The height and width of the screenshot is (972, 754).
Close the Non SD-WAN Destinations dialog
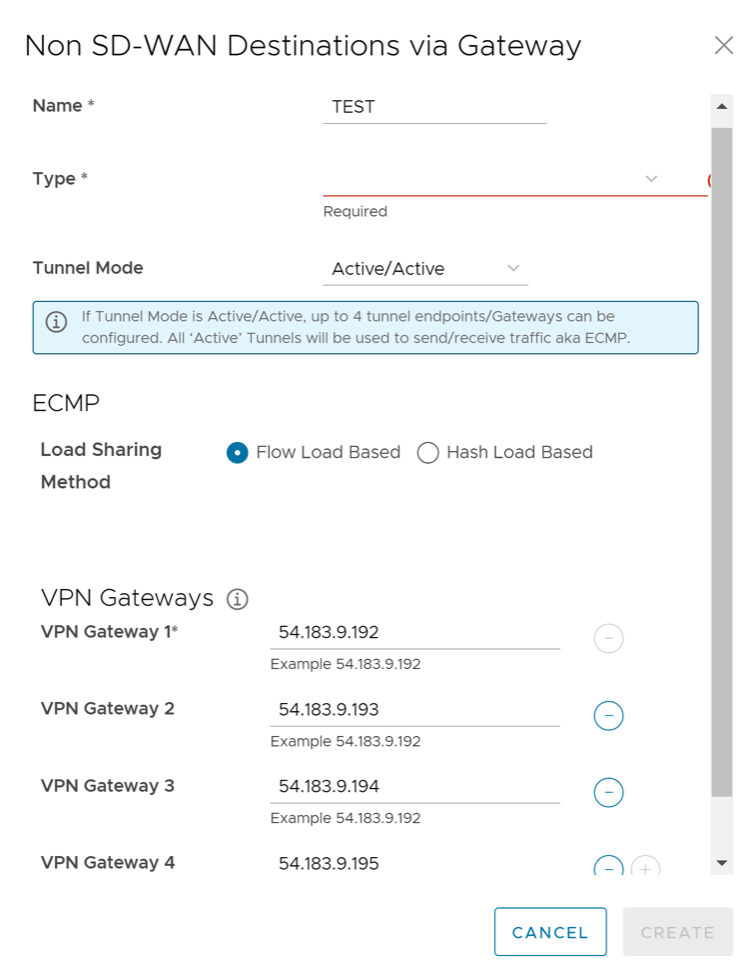click(723, 46)
